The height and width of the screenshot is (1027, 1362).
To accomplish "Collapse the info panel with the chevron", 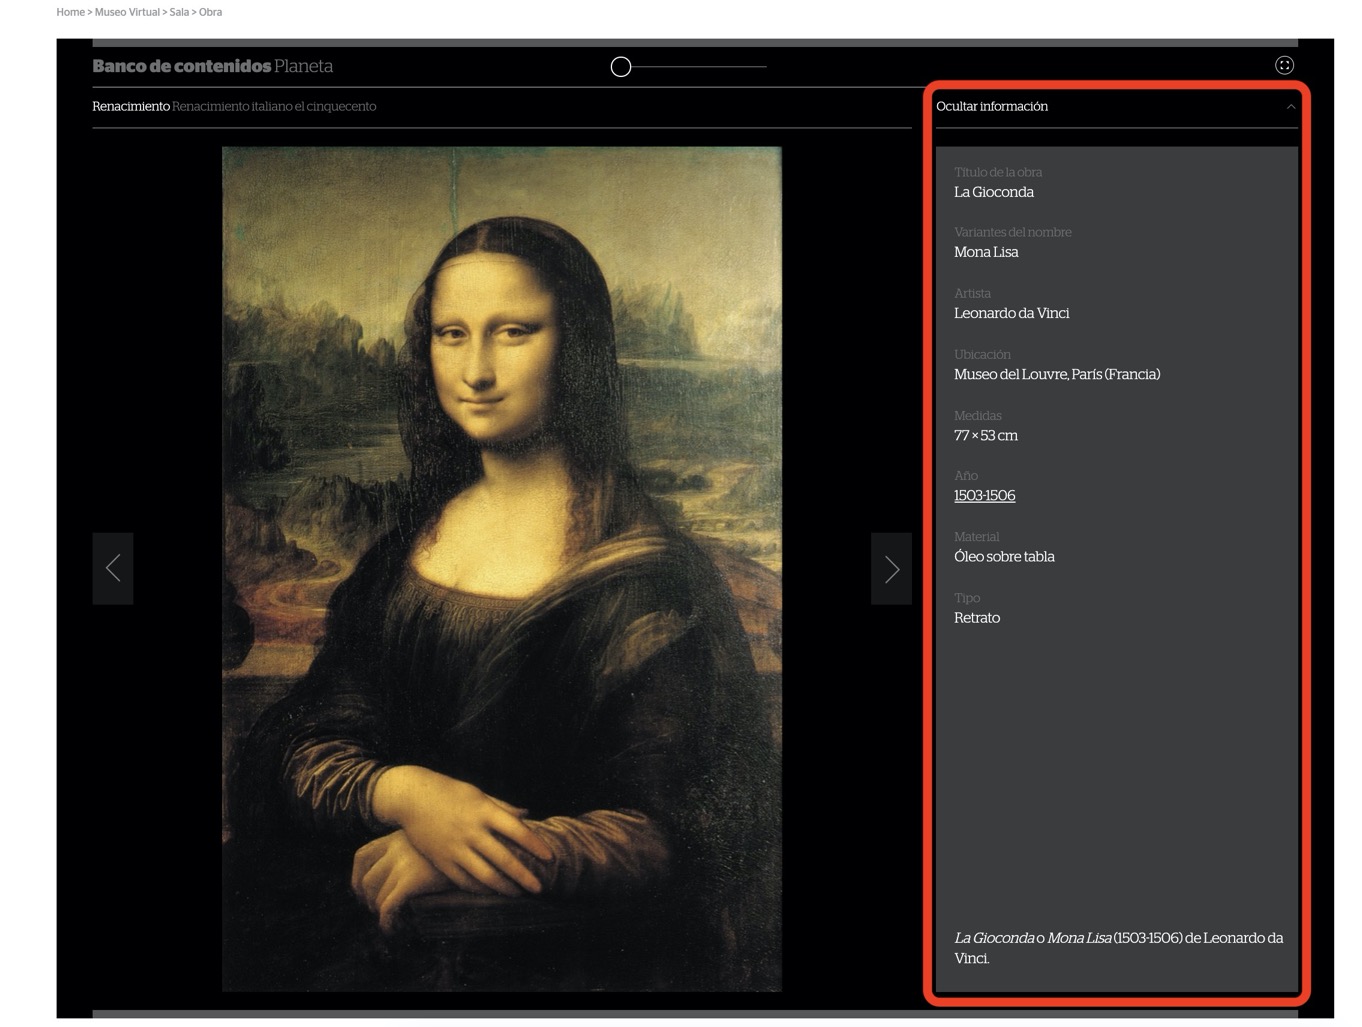I will 1290,107.
